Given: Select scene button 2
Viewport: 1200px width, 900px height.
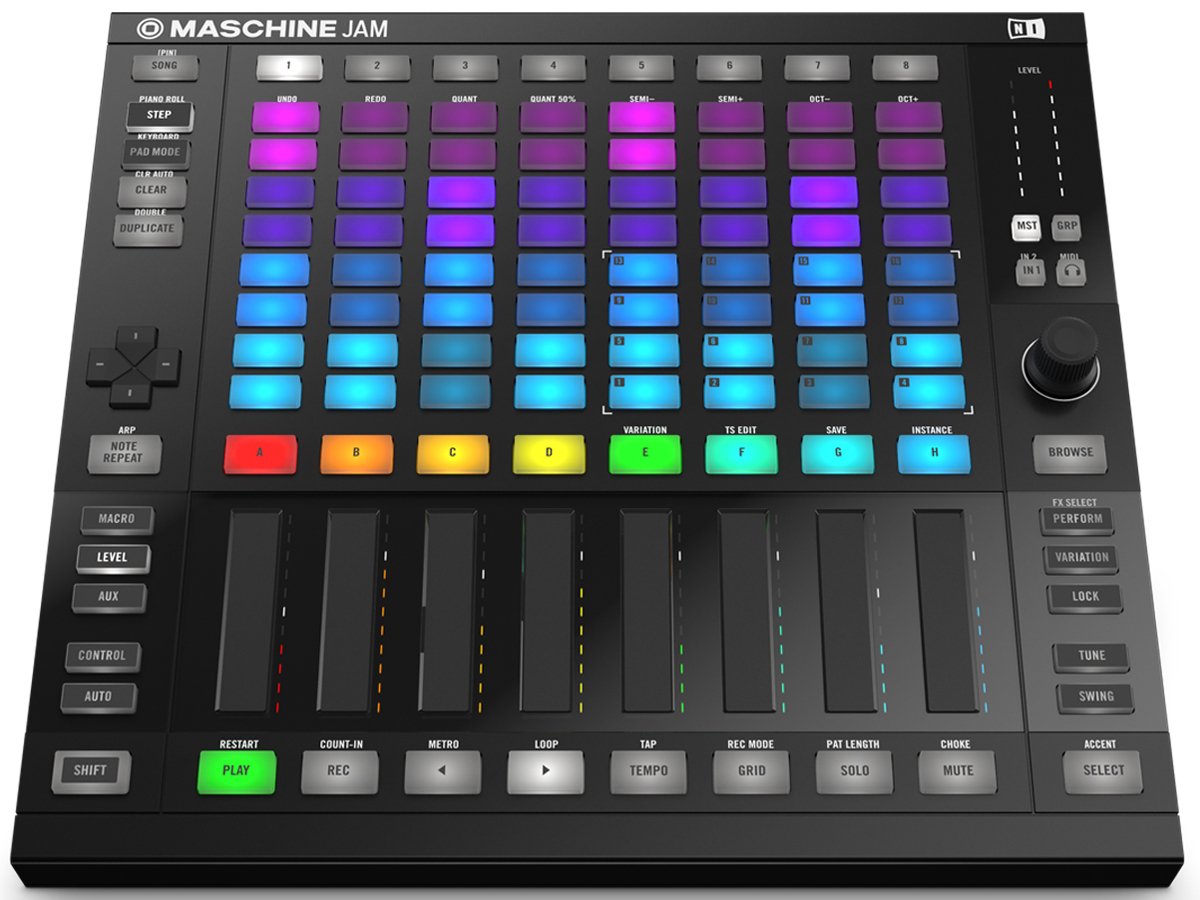Looking at the screenshot, I should (x=377, y=67).
